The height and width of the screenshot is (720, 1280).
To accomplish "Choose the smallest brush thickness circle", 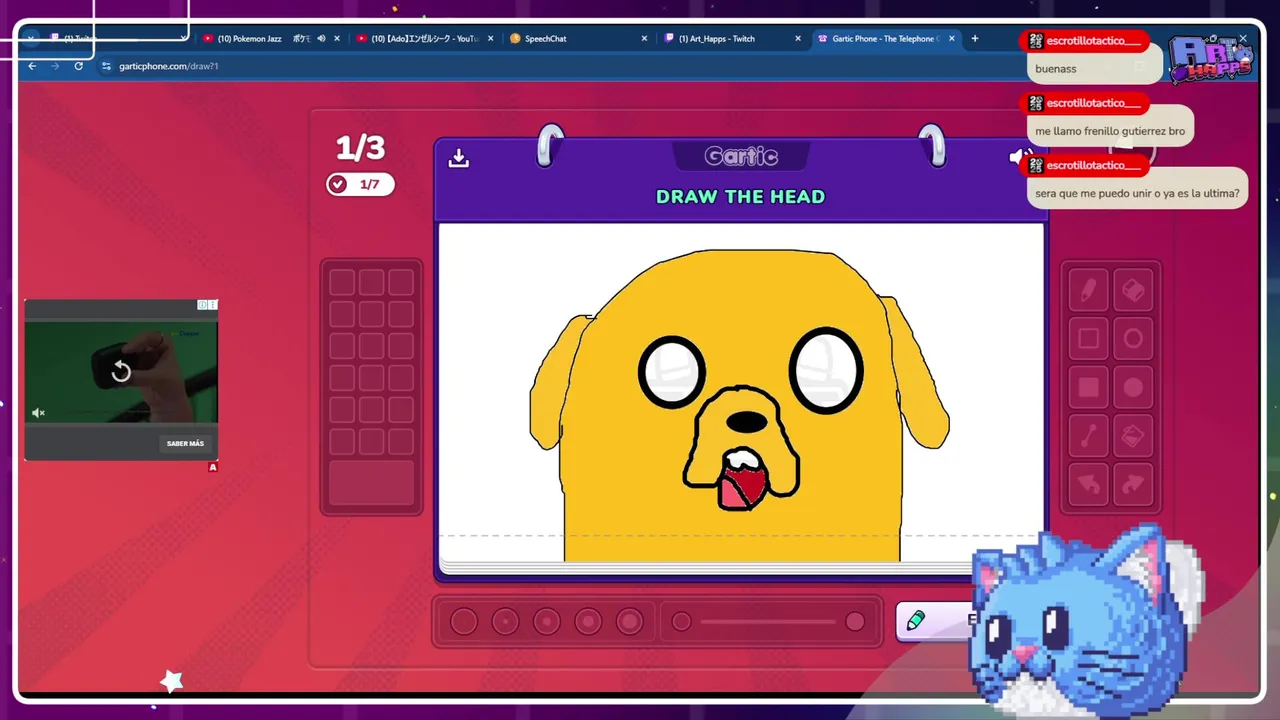I will (464, 622).
